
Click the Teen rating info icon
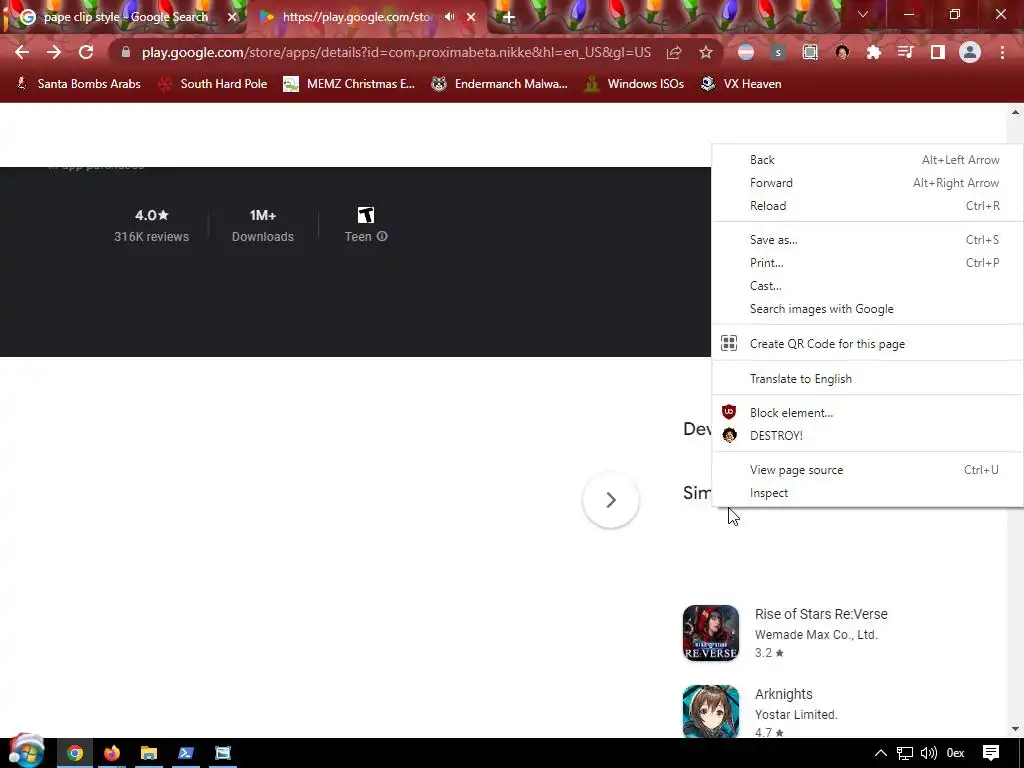point(382,236)
